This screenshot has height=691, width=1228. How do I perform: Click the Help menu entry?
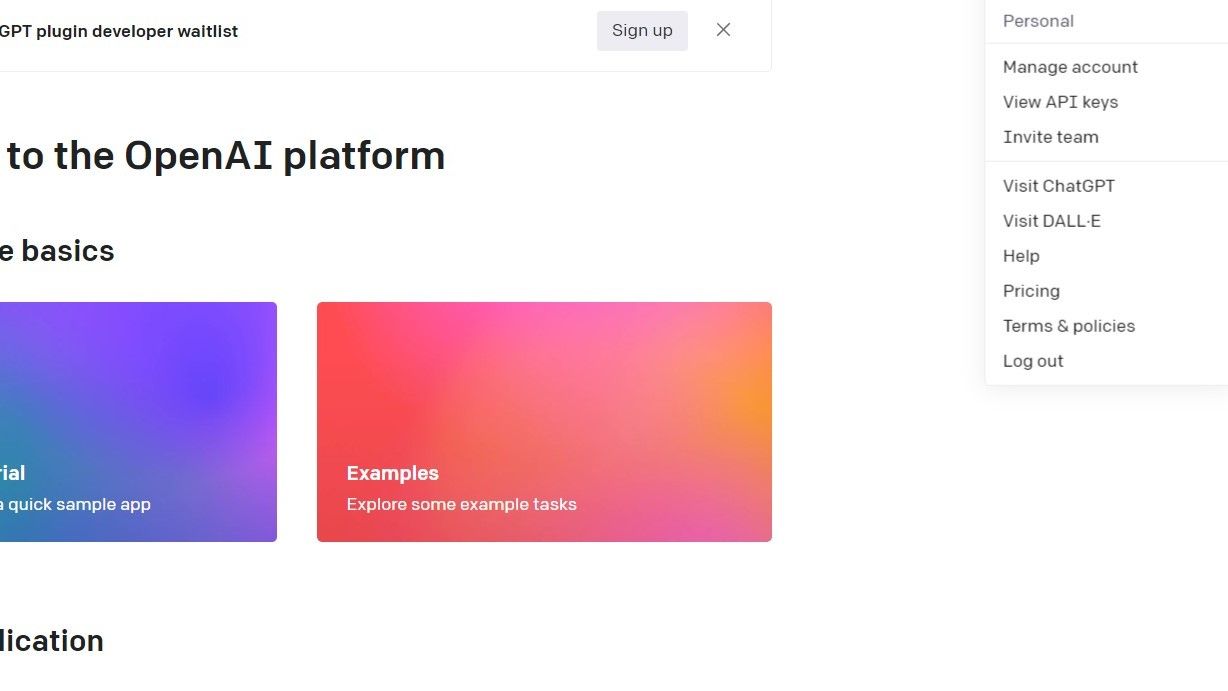point(1021,255)
